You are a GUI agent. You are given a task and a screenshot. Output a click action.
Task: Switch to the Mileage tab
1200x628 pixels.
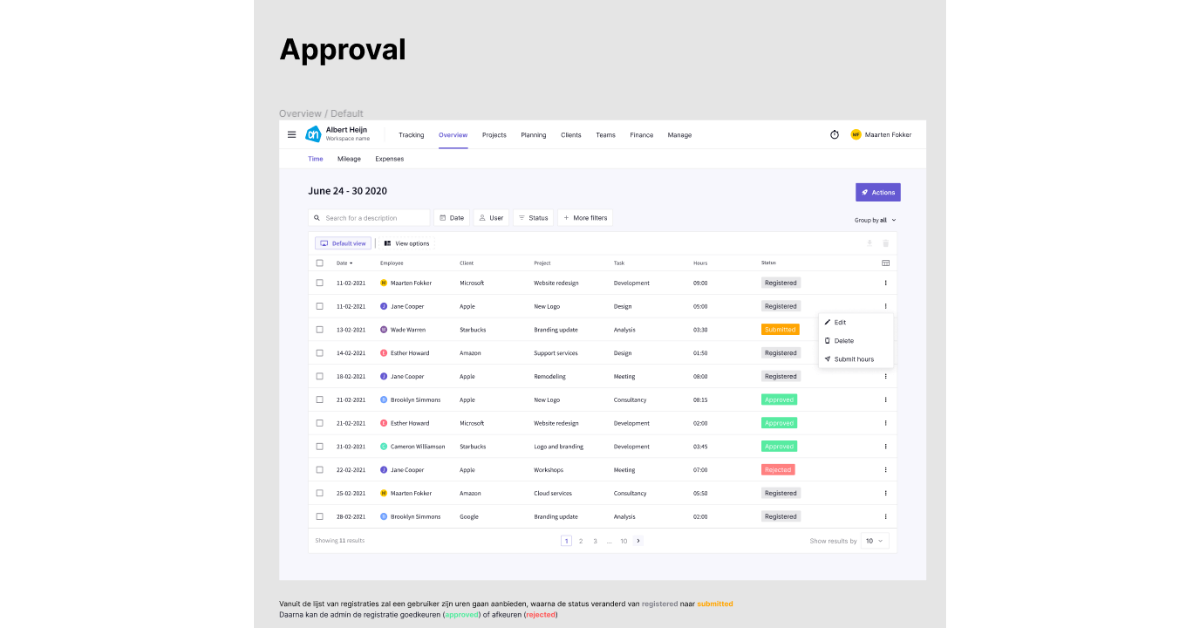pyautogui.click(x=349, y=158)
